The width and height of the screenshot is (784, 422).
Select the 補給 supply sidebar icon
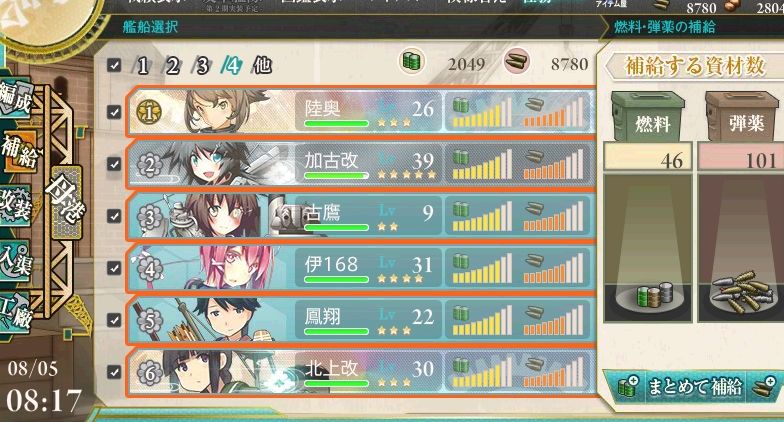(x=19, y=151)
